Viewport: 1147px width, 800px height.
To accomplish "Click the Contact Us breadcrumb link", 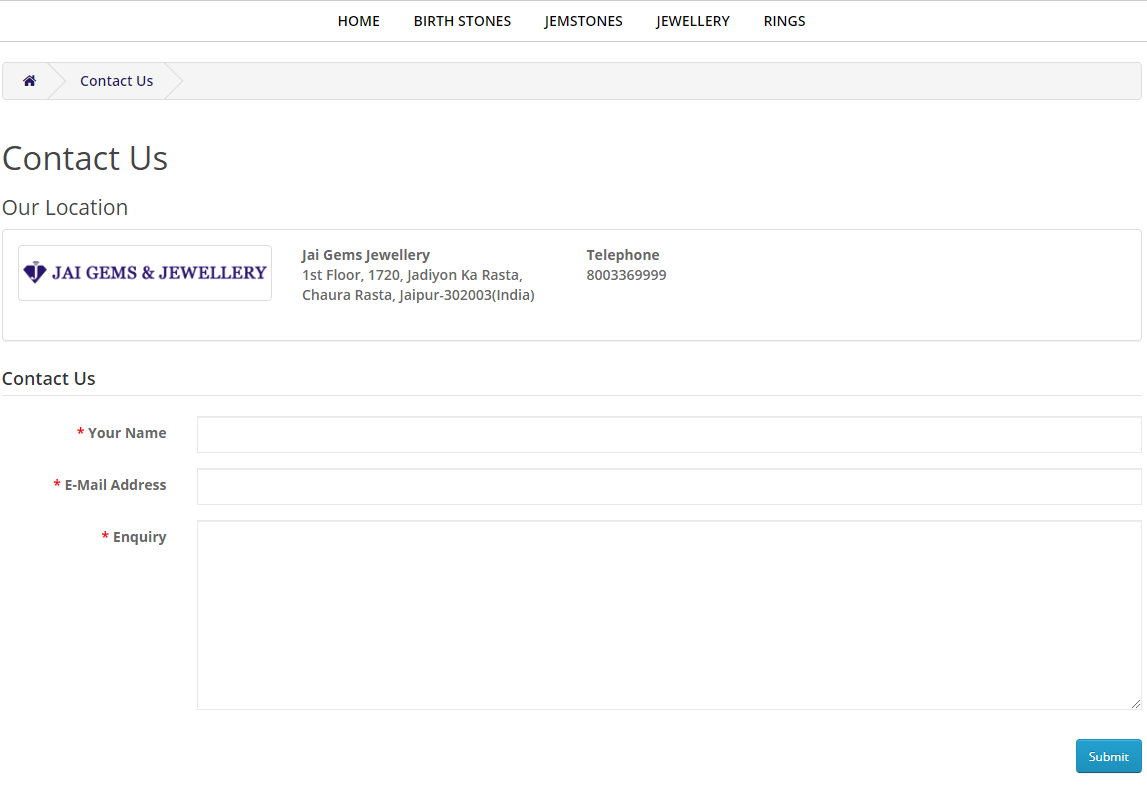I will 116,81.
